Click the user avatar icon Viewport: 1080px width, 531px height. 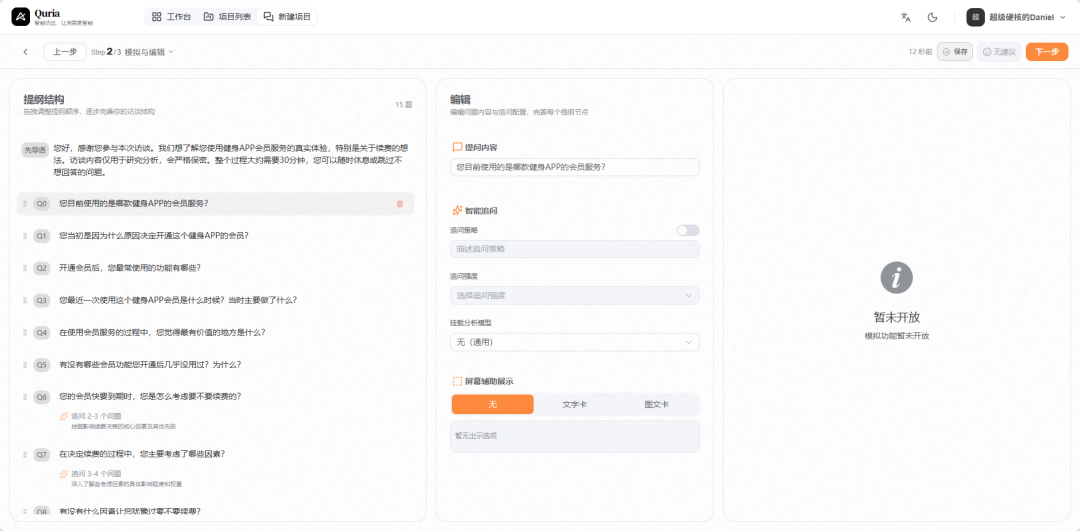pos(975,17)
